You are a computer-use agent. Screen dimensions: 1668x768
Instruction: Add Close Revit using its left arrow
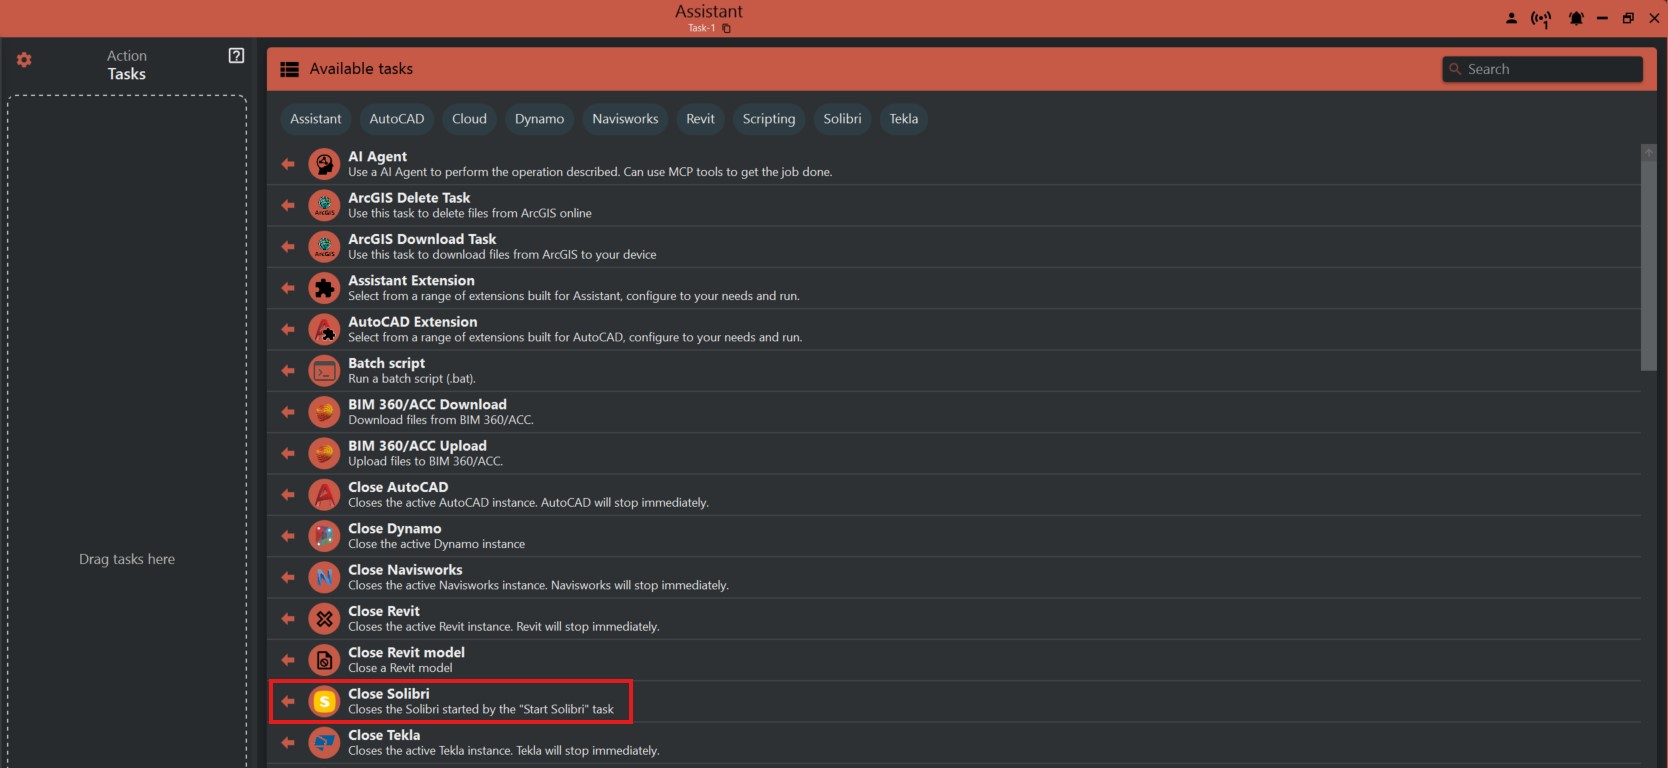click(288, 619)
